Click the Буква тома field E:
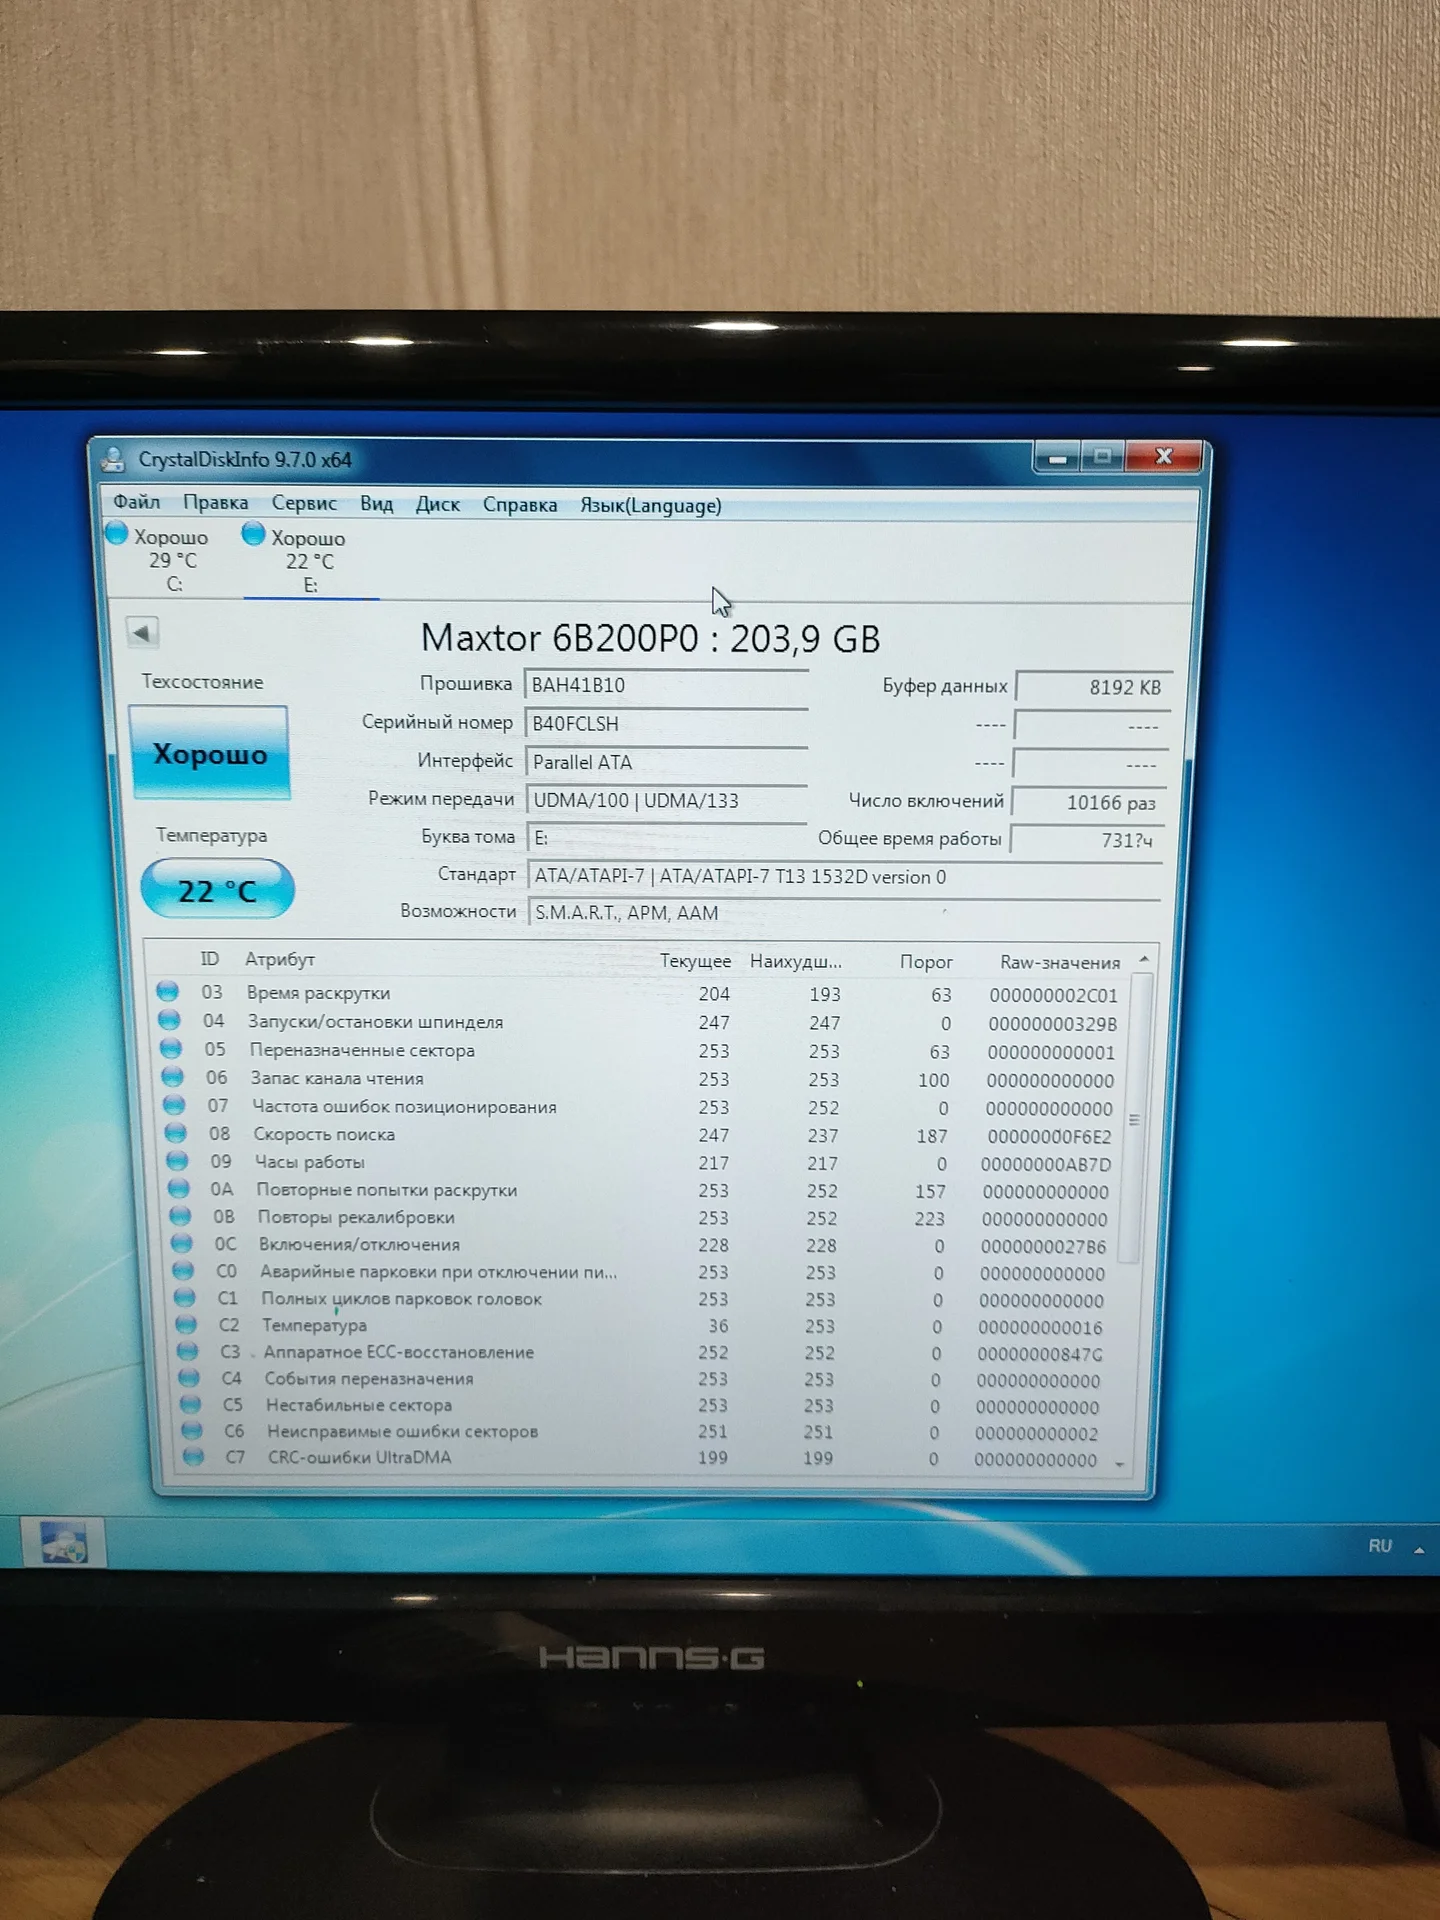1440x1920 pixels. (x=667, y=837)
